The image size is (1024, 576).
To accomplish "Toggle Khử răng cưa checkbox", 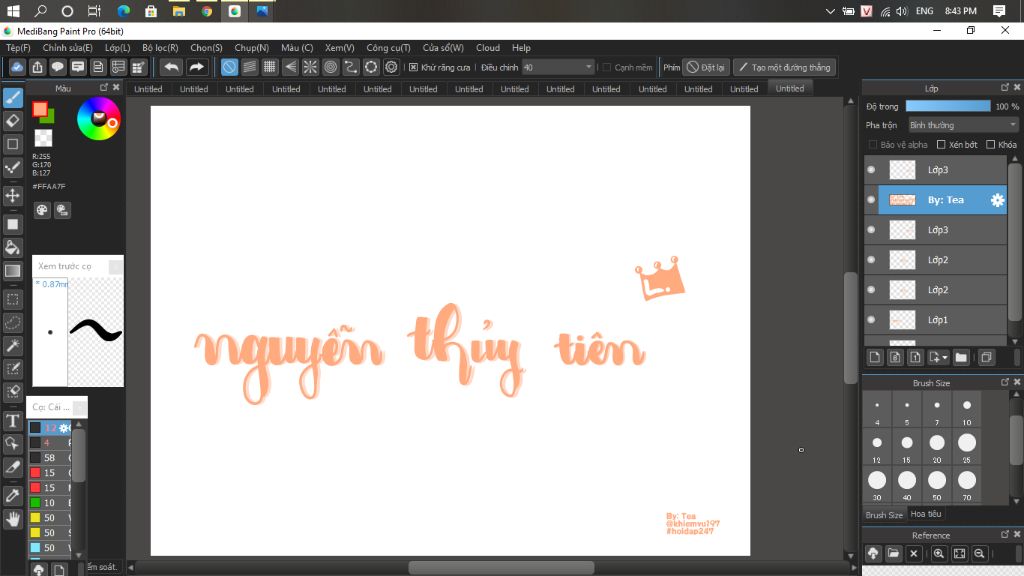I will coord(413,67).
